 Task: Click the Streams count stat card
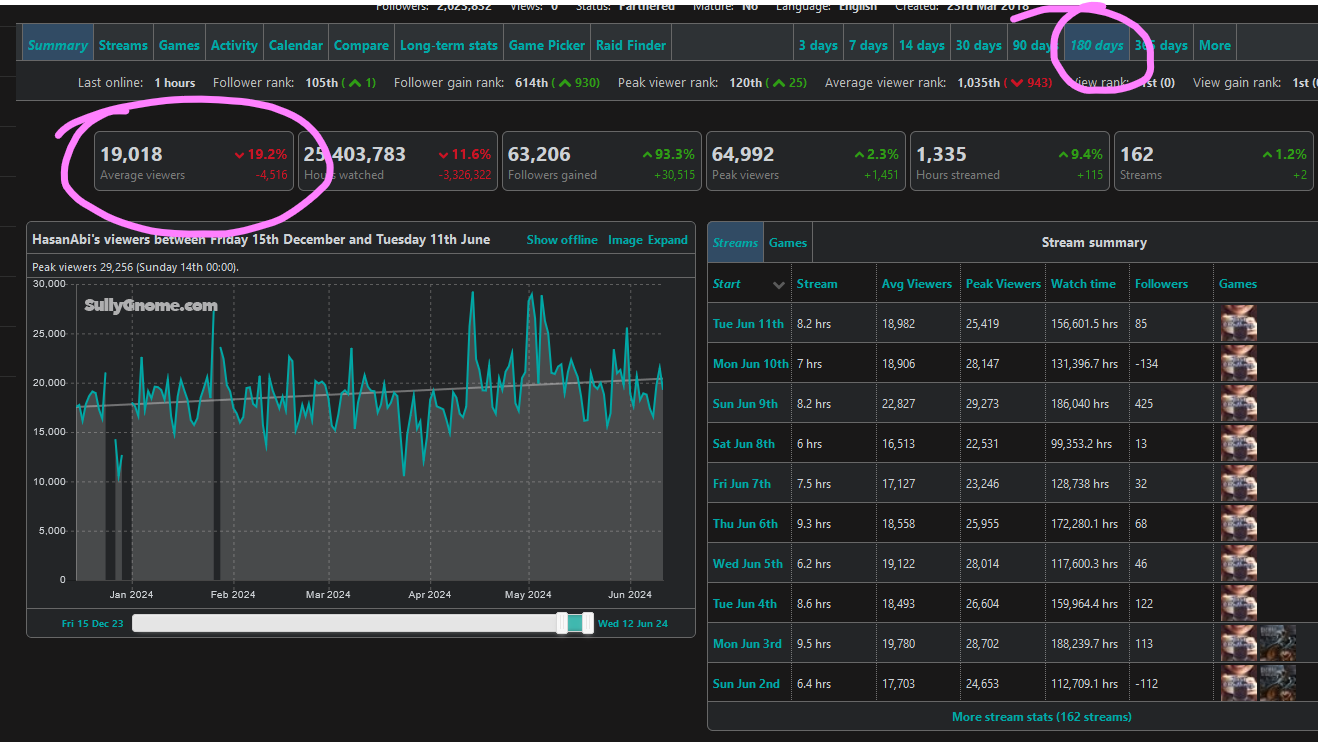coord(1215,161)
